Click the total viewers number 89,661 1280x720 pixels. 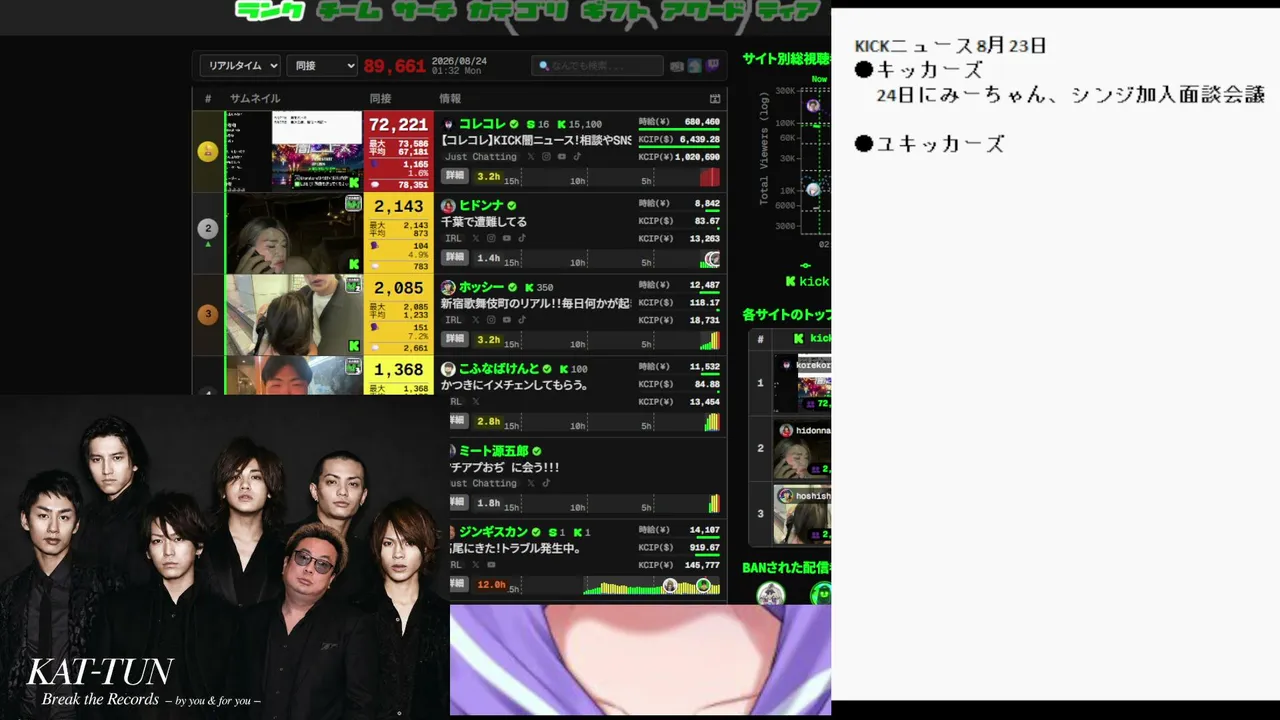[x=395, y=66]
